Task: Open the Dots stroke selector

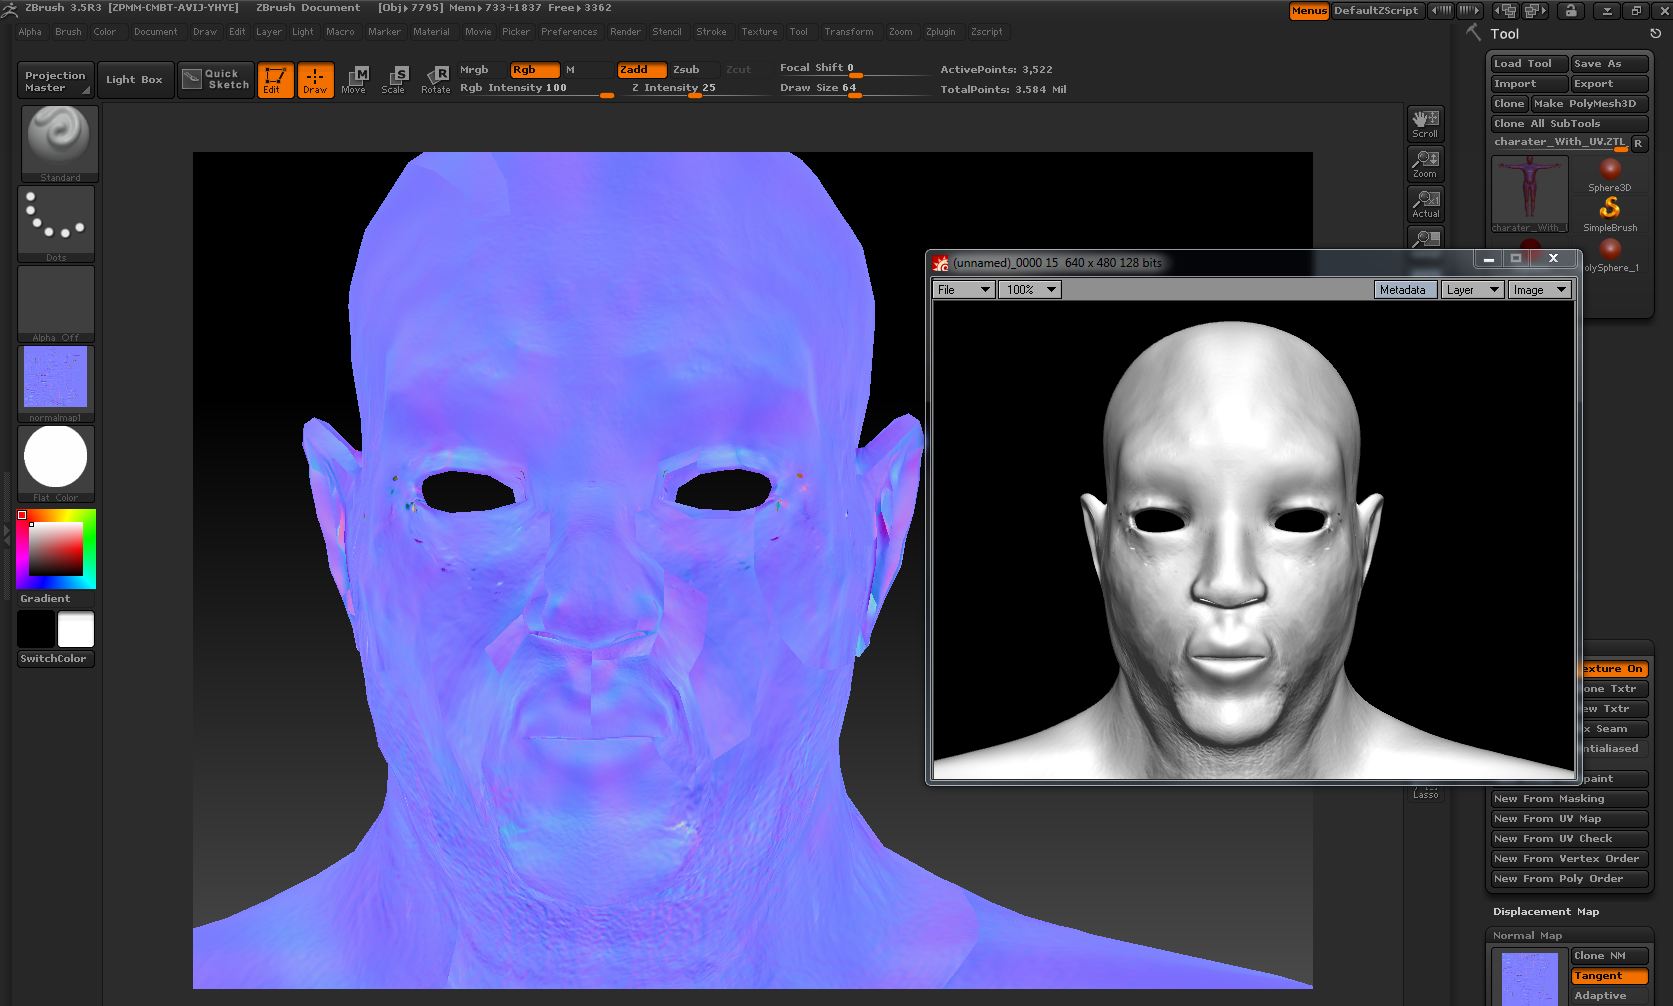Action: pyautogui.click(x=56, y=224)
